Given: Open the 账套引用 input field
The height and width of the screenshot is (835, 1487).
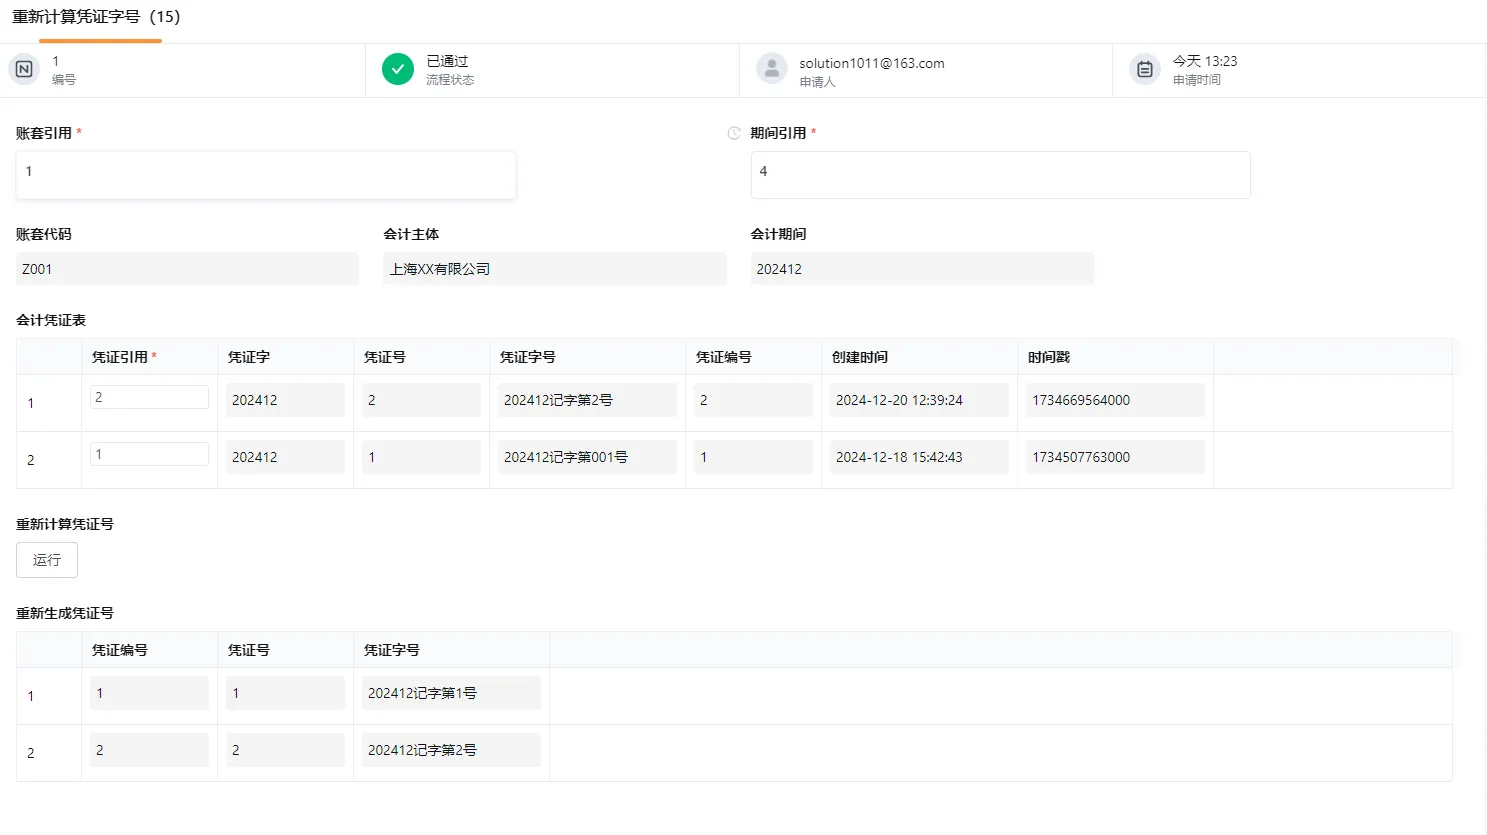Looking at the screenshot, I should point(265,174).
